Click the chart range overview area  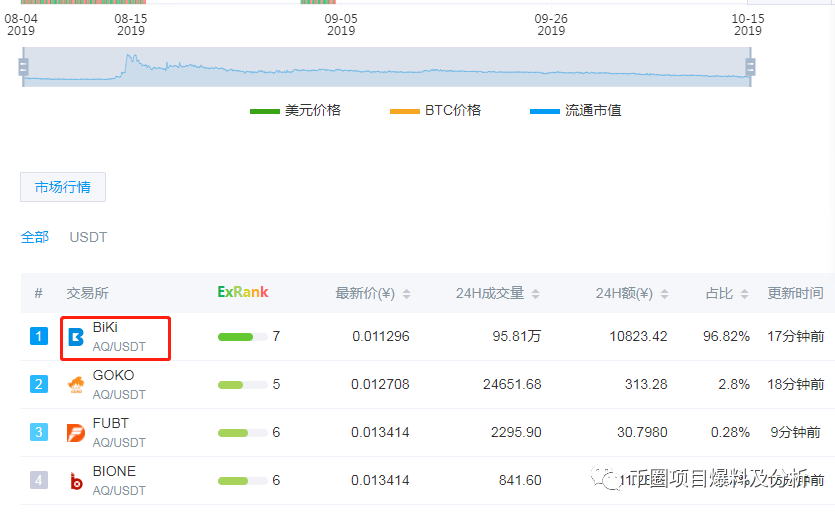tap(387, 67)
